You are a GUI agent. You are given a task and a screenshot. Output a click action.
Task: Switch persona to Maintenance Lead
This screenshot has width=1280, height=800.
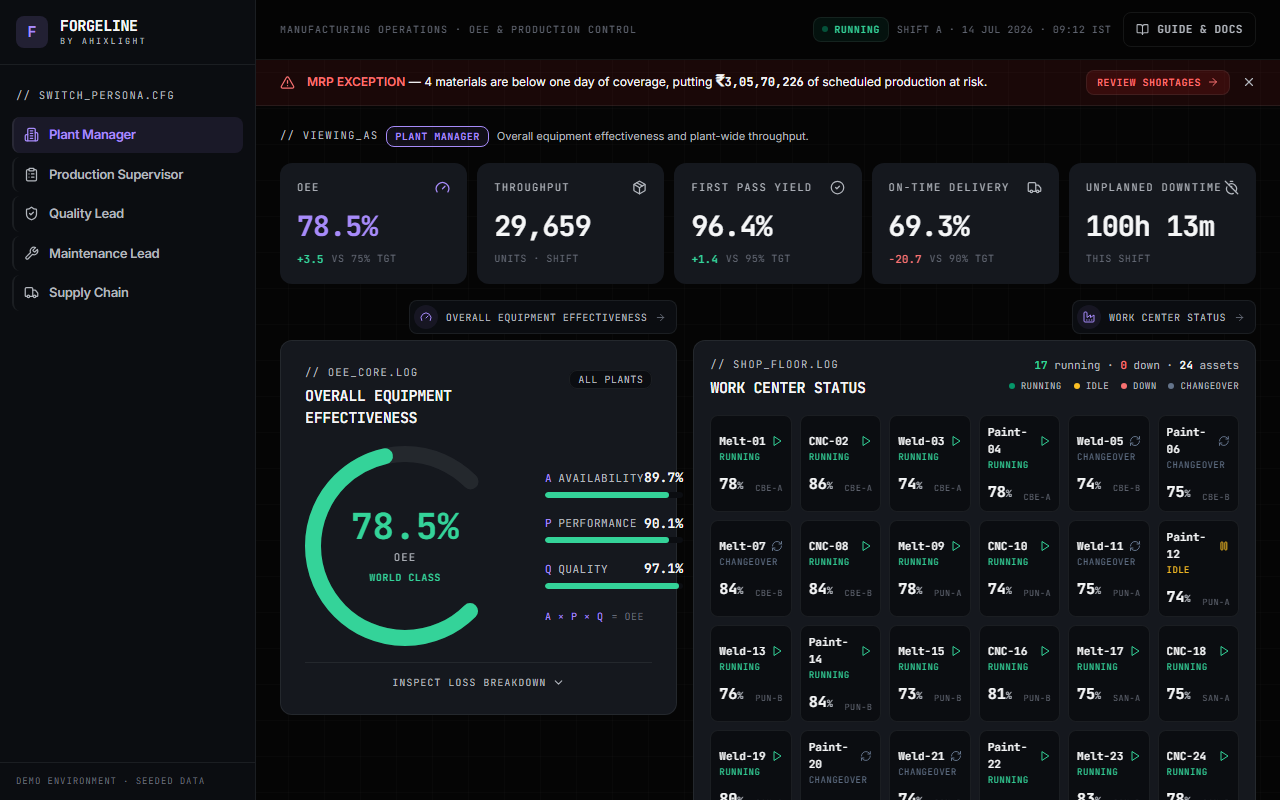pos(127,254)
